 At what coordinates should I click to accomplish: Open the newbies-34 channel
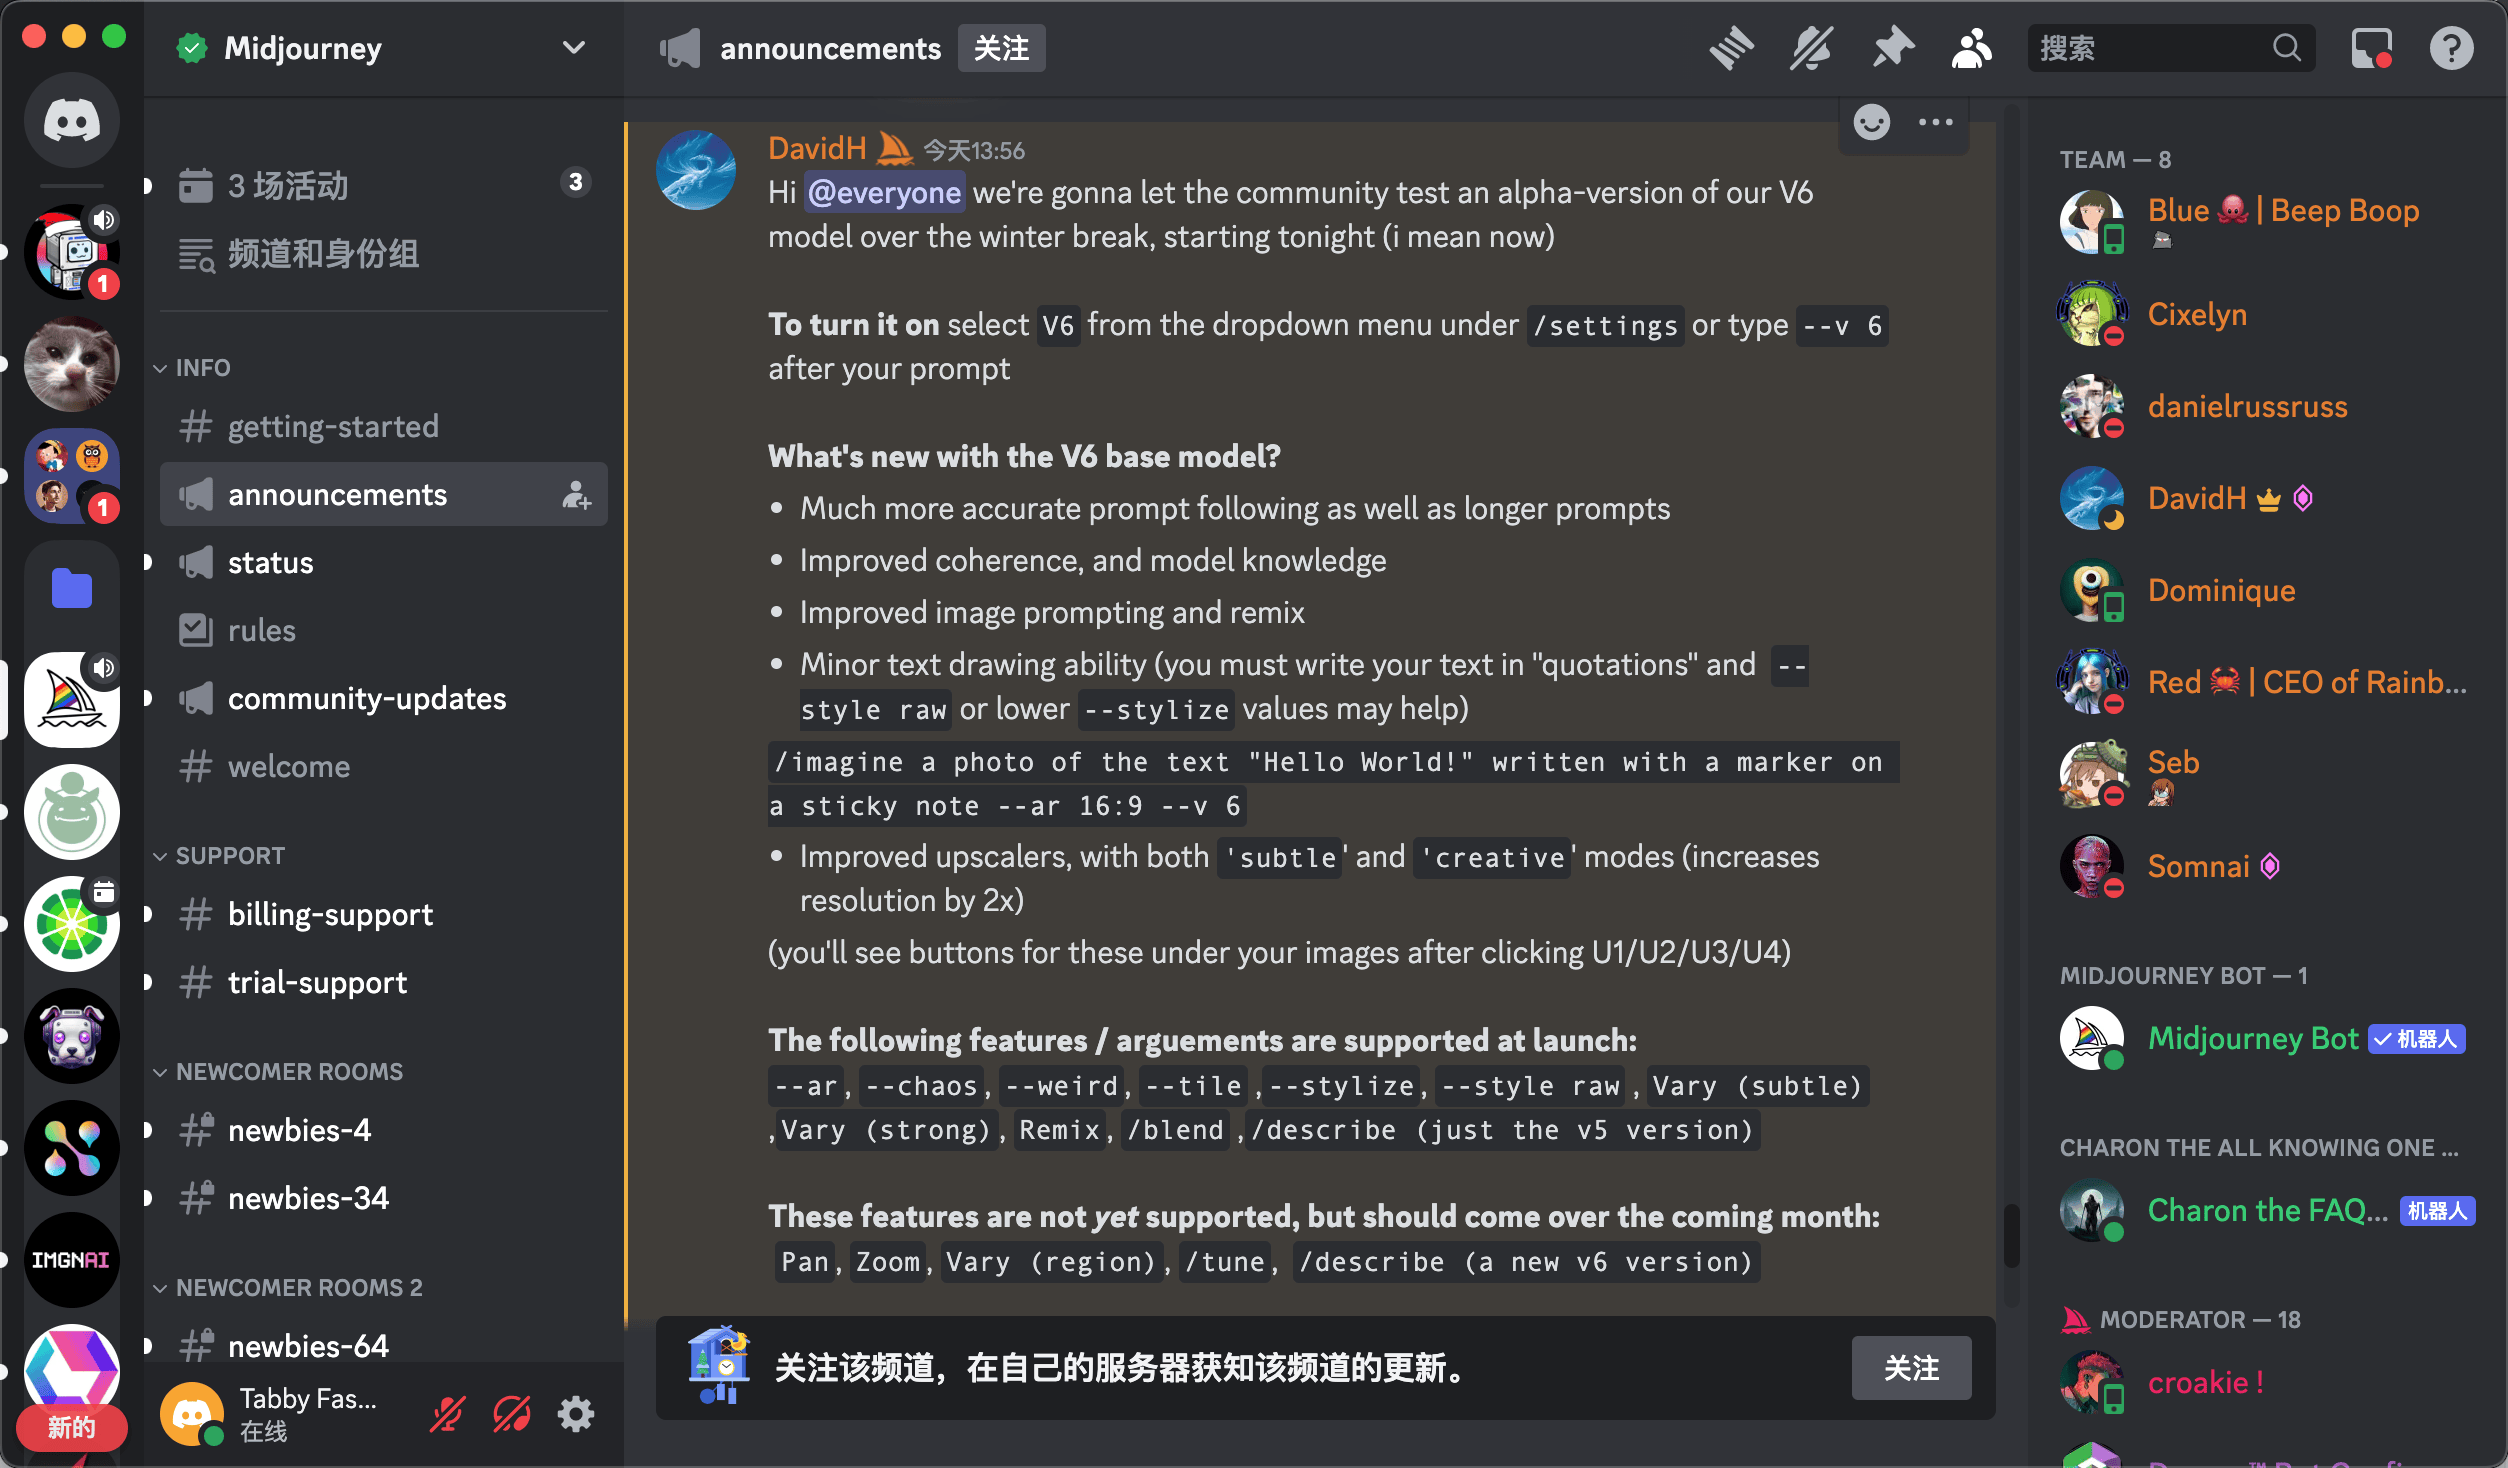(x=384, y=1199)
